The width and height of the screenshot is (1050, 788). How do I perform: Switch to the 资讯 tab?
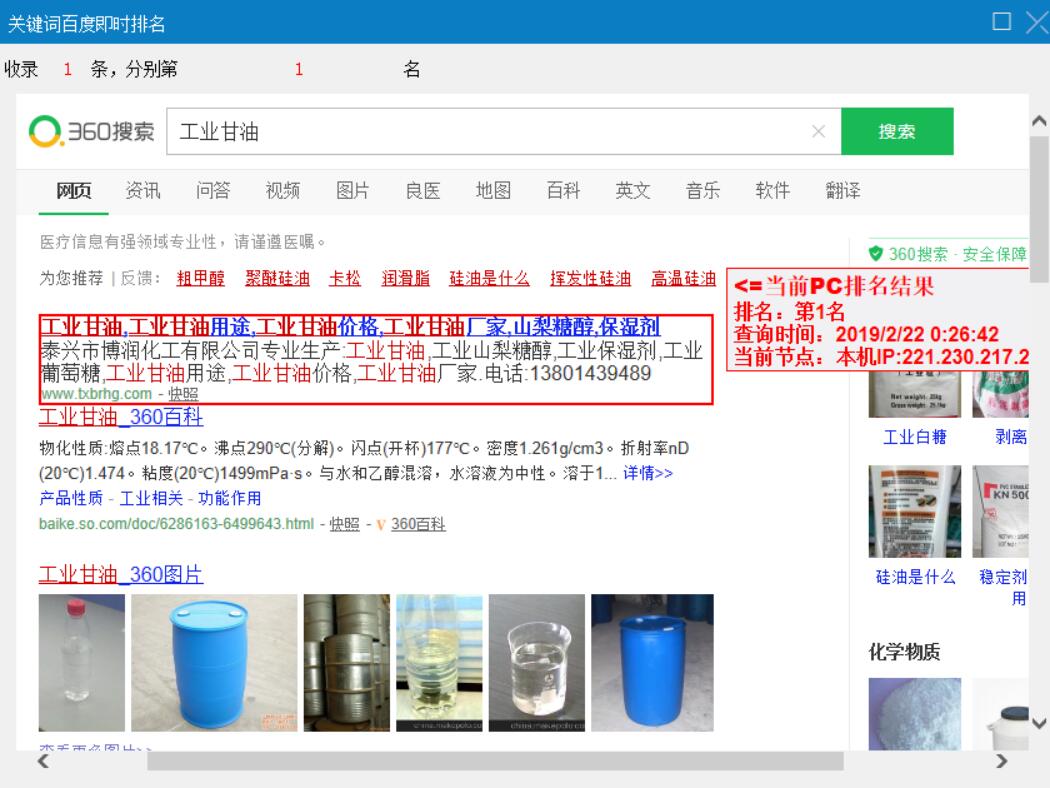coord(143,191)
